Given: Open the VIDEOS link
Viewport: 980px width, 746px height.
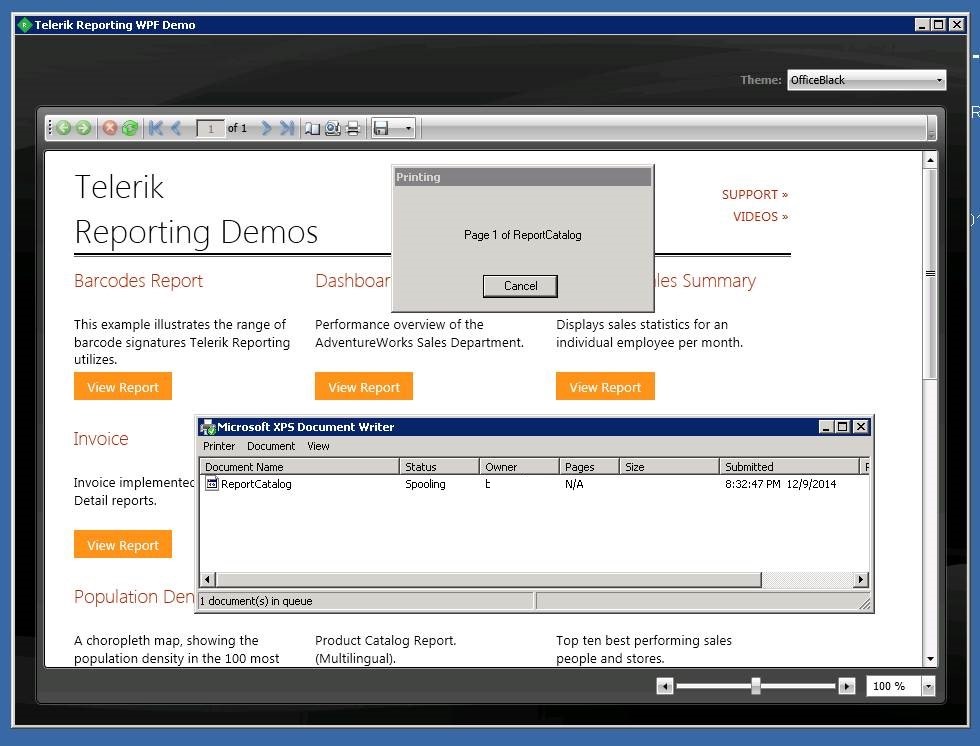Looking at the screenshot, I should tap(761, 216).
